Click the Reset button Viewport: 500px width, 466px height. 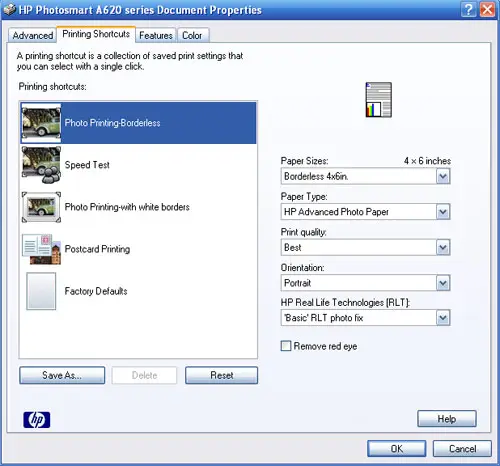[x=222, y=375]
